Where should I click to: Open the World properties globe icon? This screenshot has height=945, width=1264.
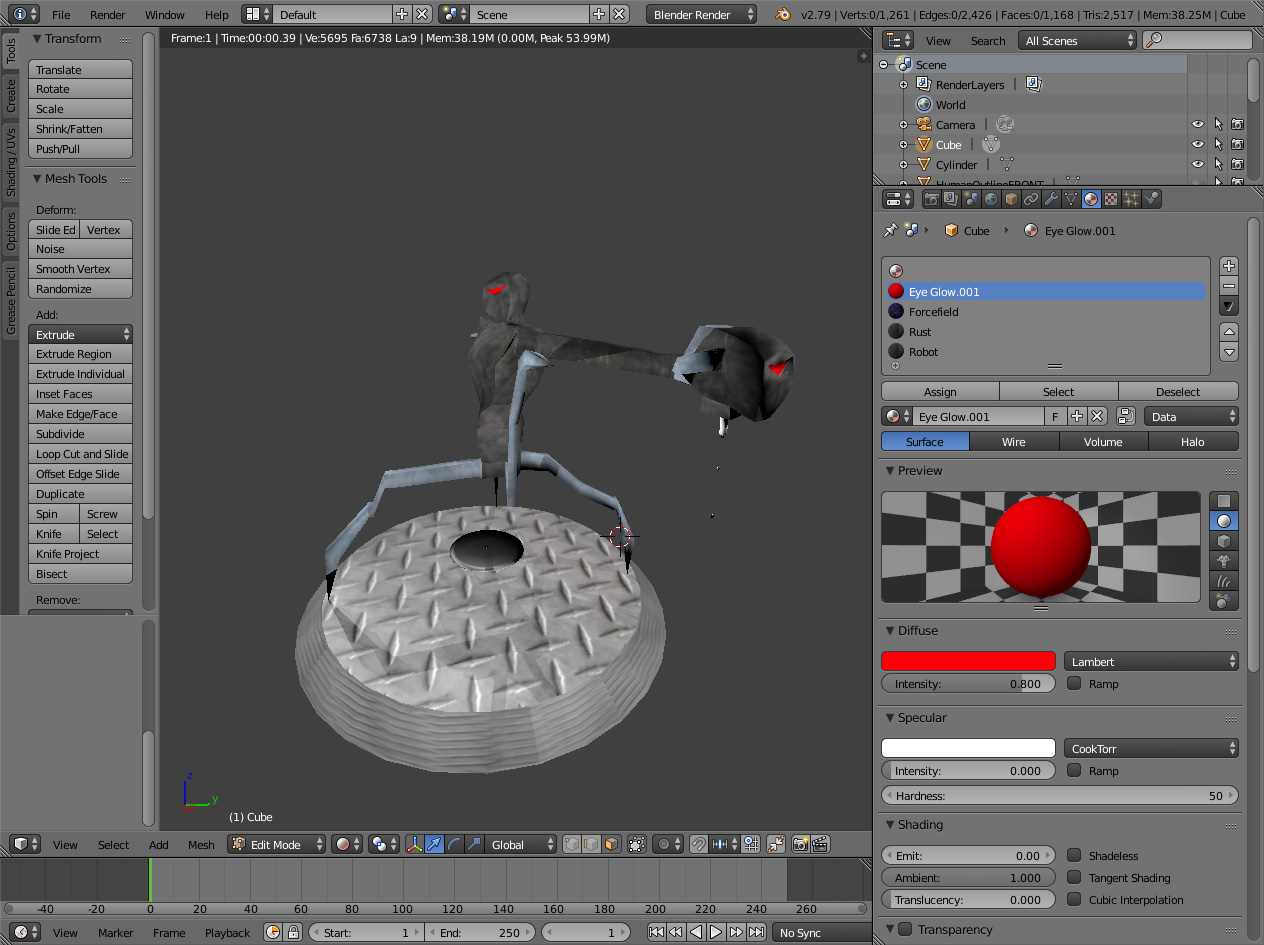click(991, 199)
